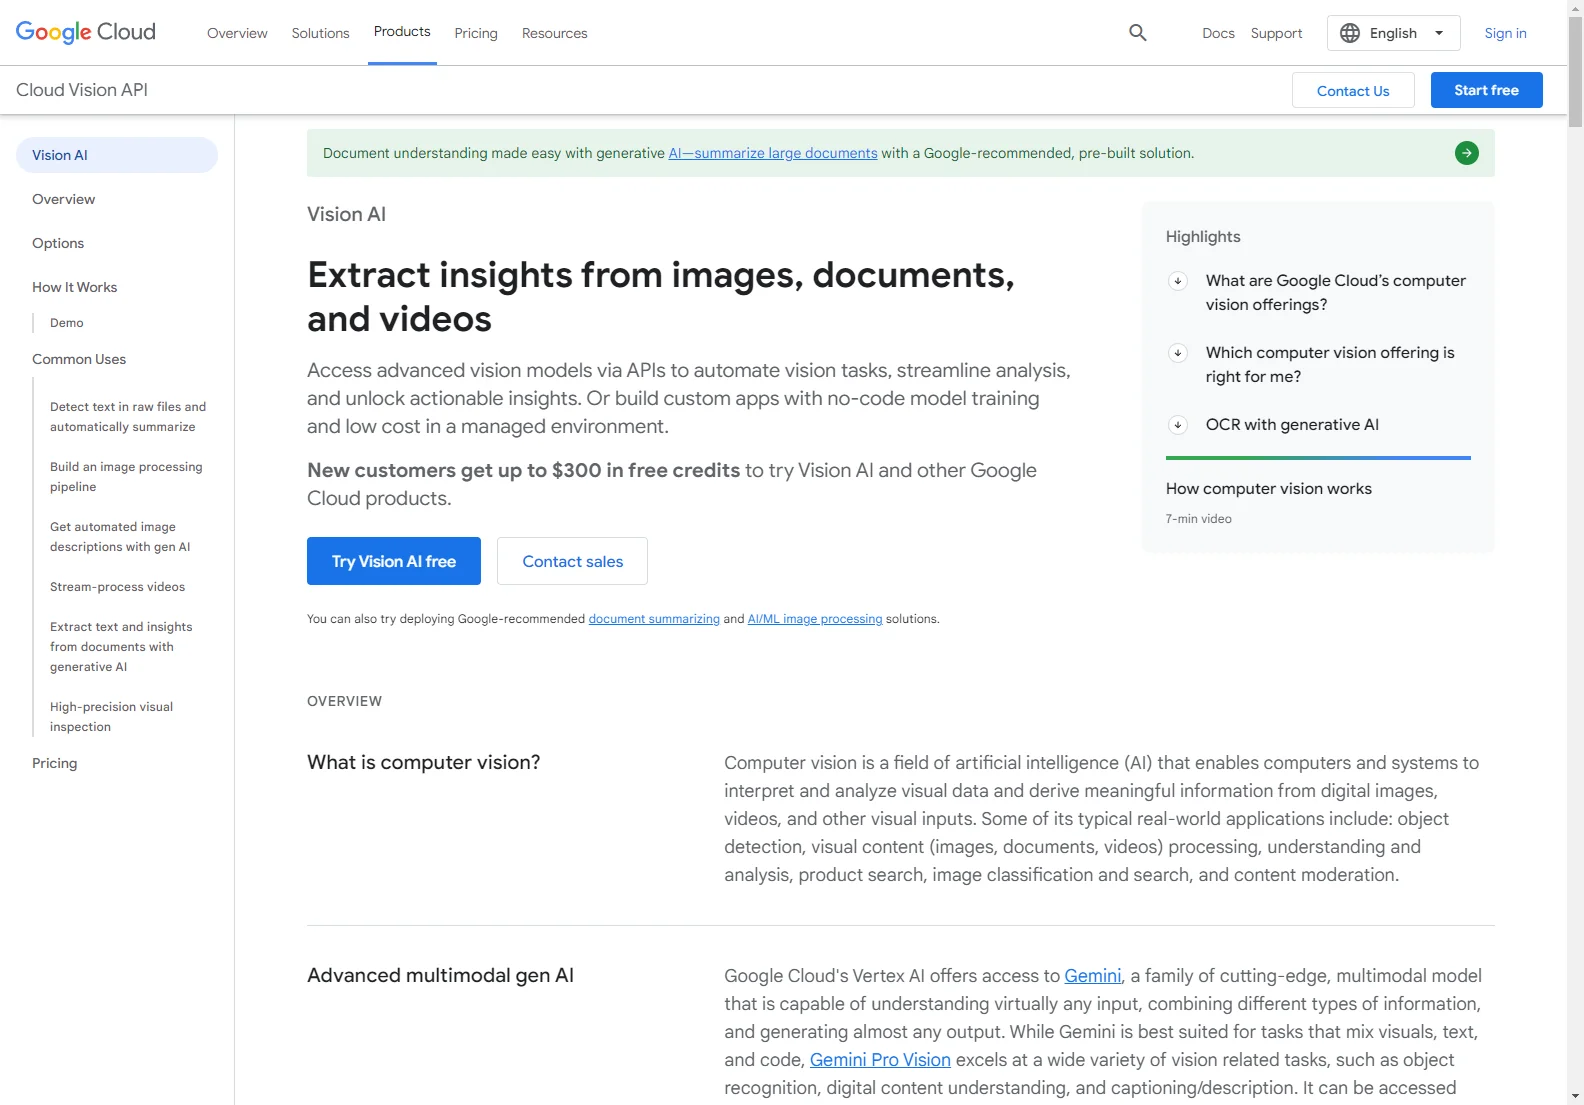Click the OVERVIEW section label
1584x1105 pixels.
[344, 701]
